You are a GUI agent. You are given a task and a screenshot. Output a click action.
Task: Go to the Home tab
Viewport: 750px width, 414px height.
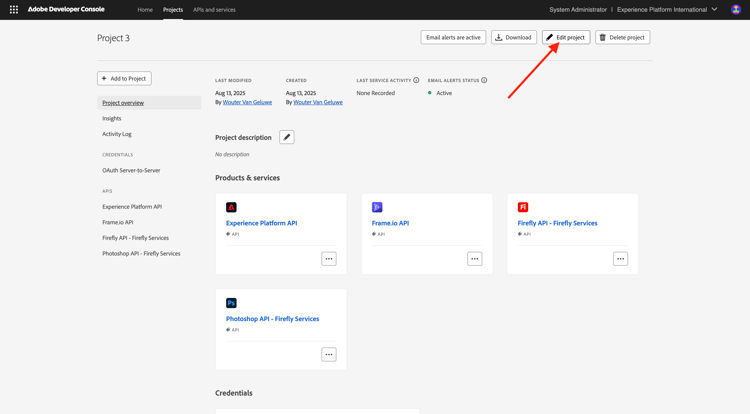click(145, 10)
